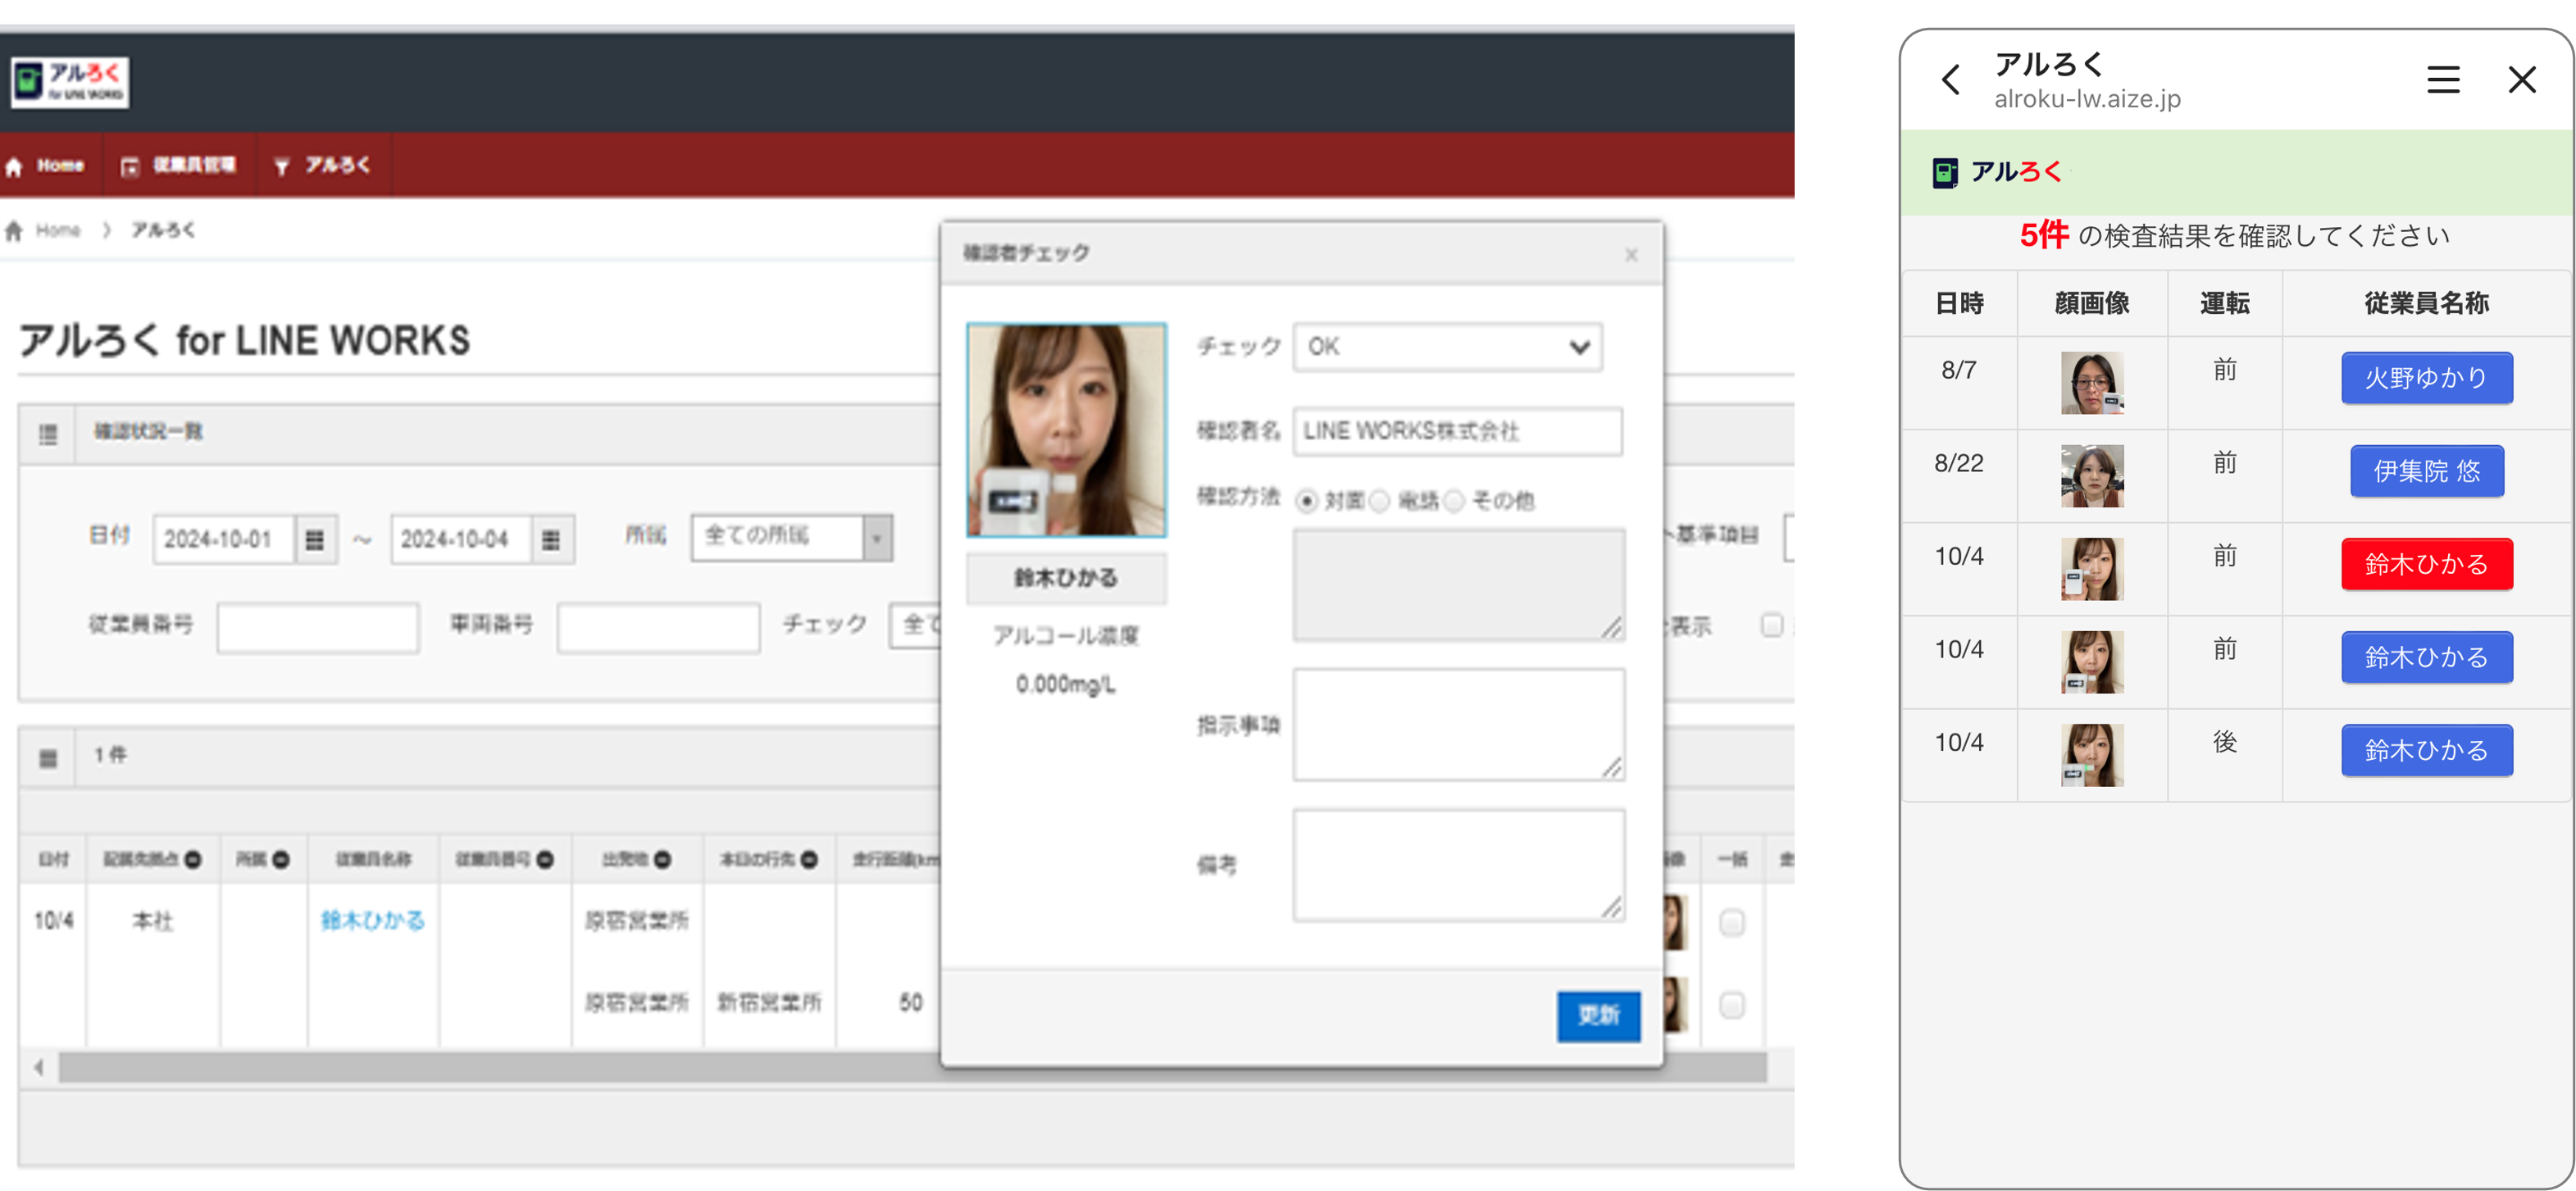Screen dimensions: 2576x1191
Task: Open the アルろく menu in red navigation bar
Action: tap(324, 166)
